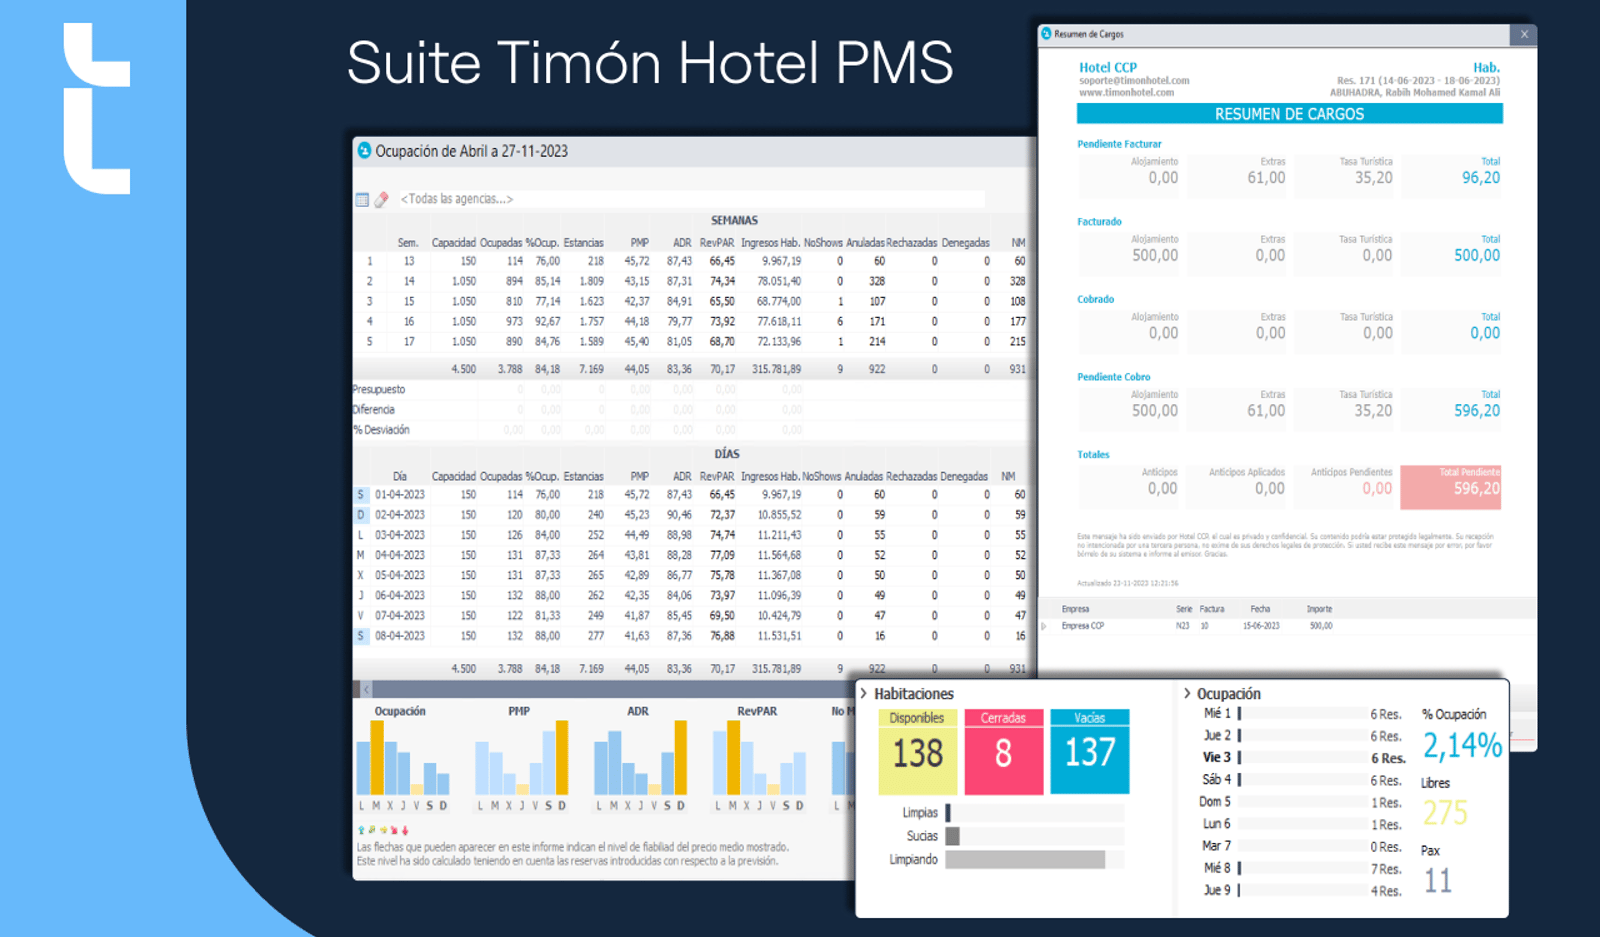Click the RESUMEN DE CARGOS banner

(1290, 114)
